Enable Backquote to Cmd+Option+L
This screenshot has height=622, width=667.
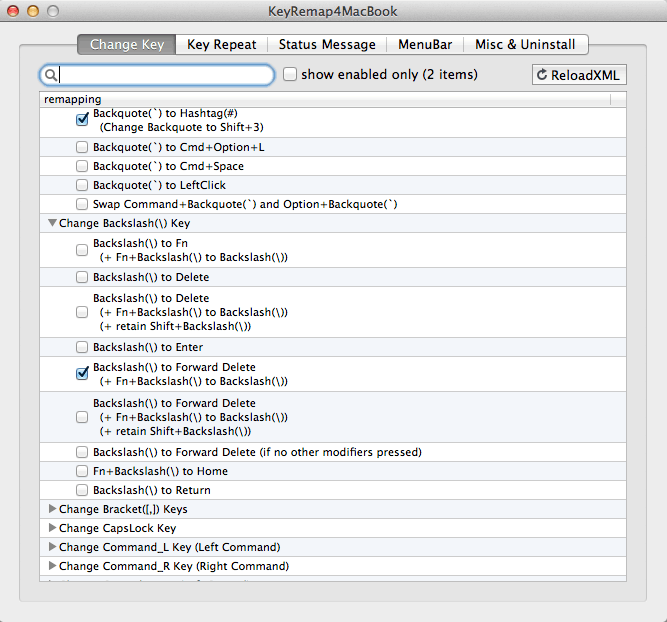pos(82,147)
